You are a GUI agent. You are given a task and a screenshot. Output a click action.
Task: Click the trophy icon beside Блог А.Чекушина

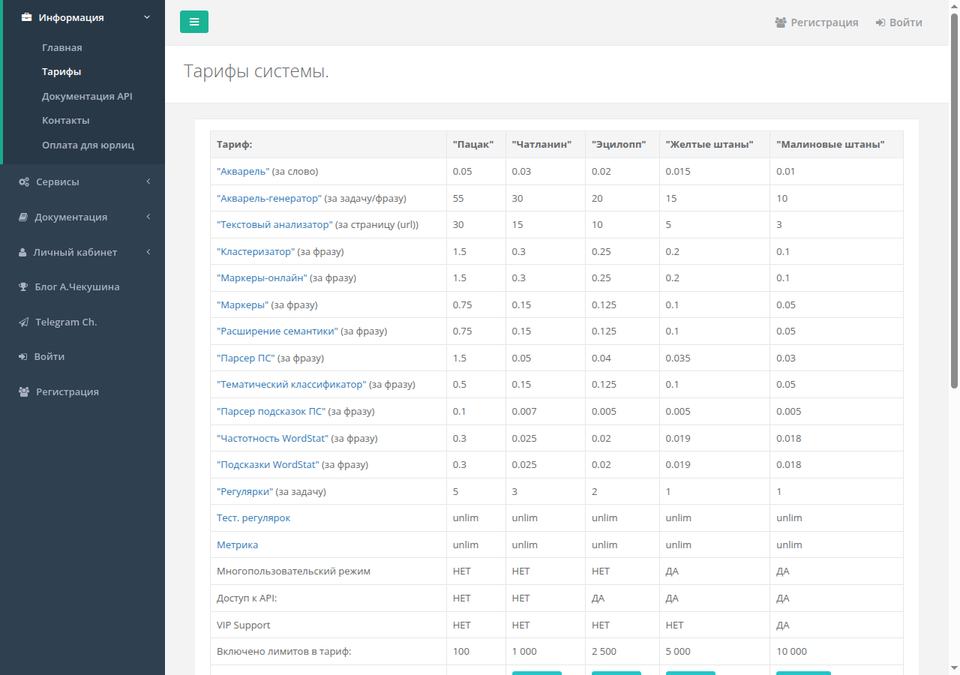(23, 287)
